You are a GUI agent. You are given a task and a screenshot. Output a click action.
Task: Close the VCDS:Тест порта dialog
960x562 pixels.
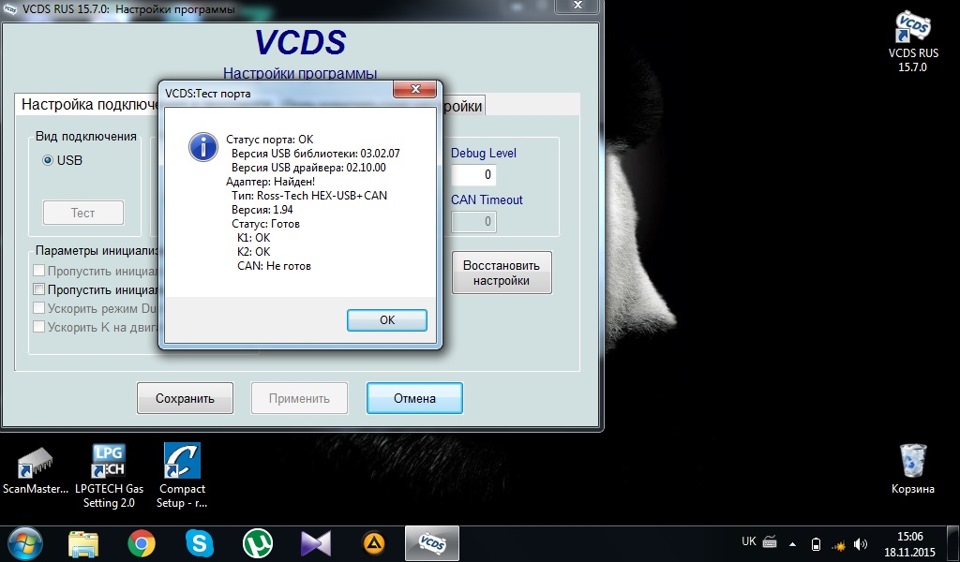pyautogui.click(x=414, y=89)
